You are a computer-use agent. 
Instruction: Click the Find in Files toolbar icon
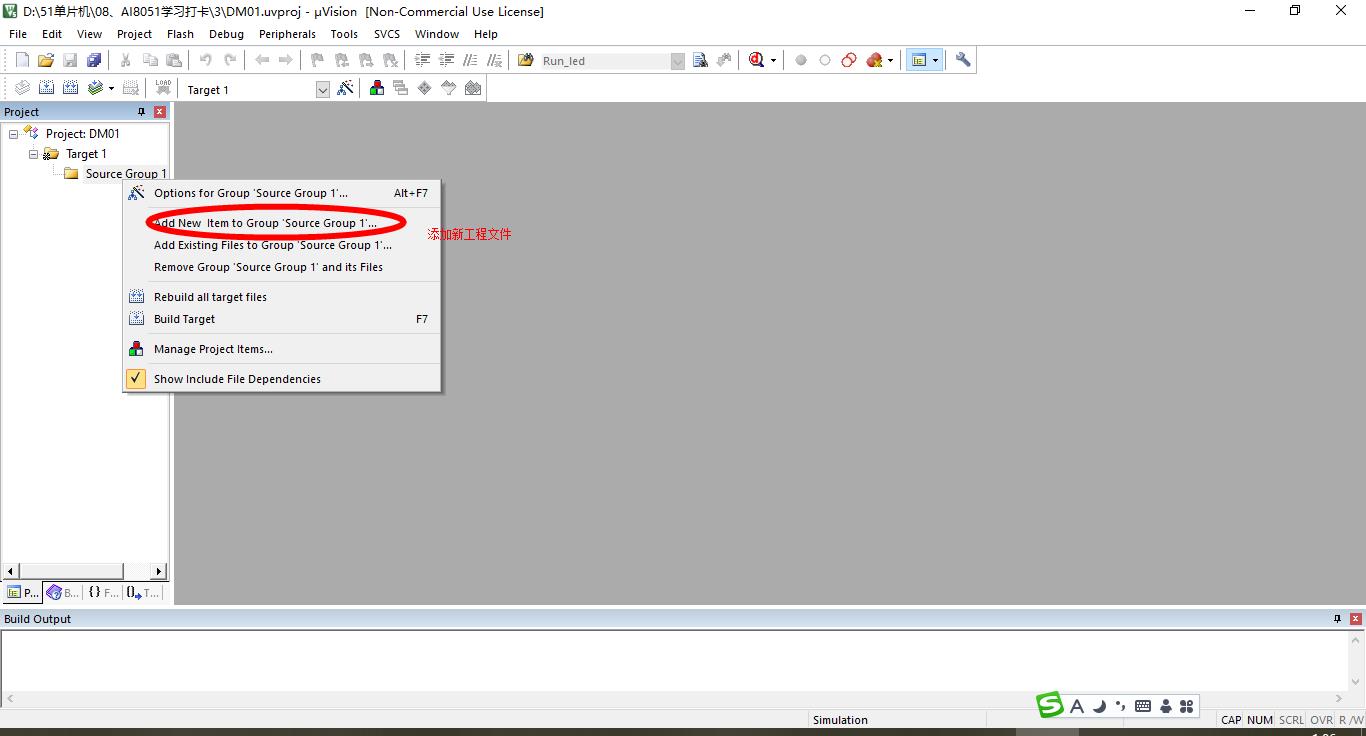pos(700,60)
